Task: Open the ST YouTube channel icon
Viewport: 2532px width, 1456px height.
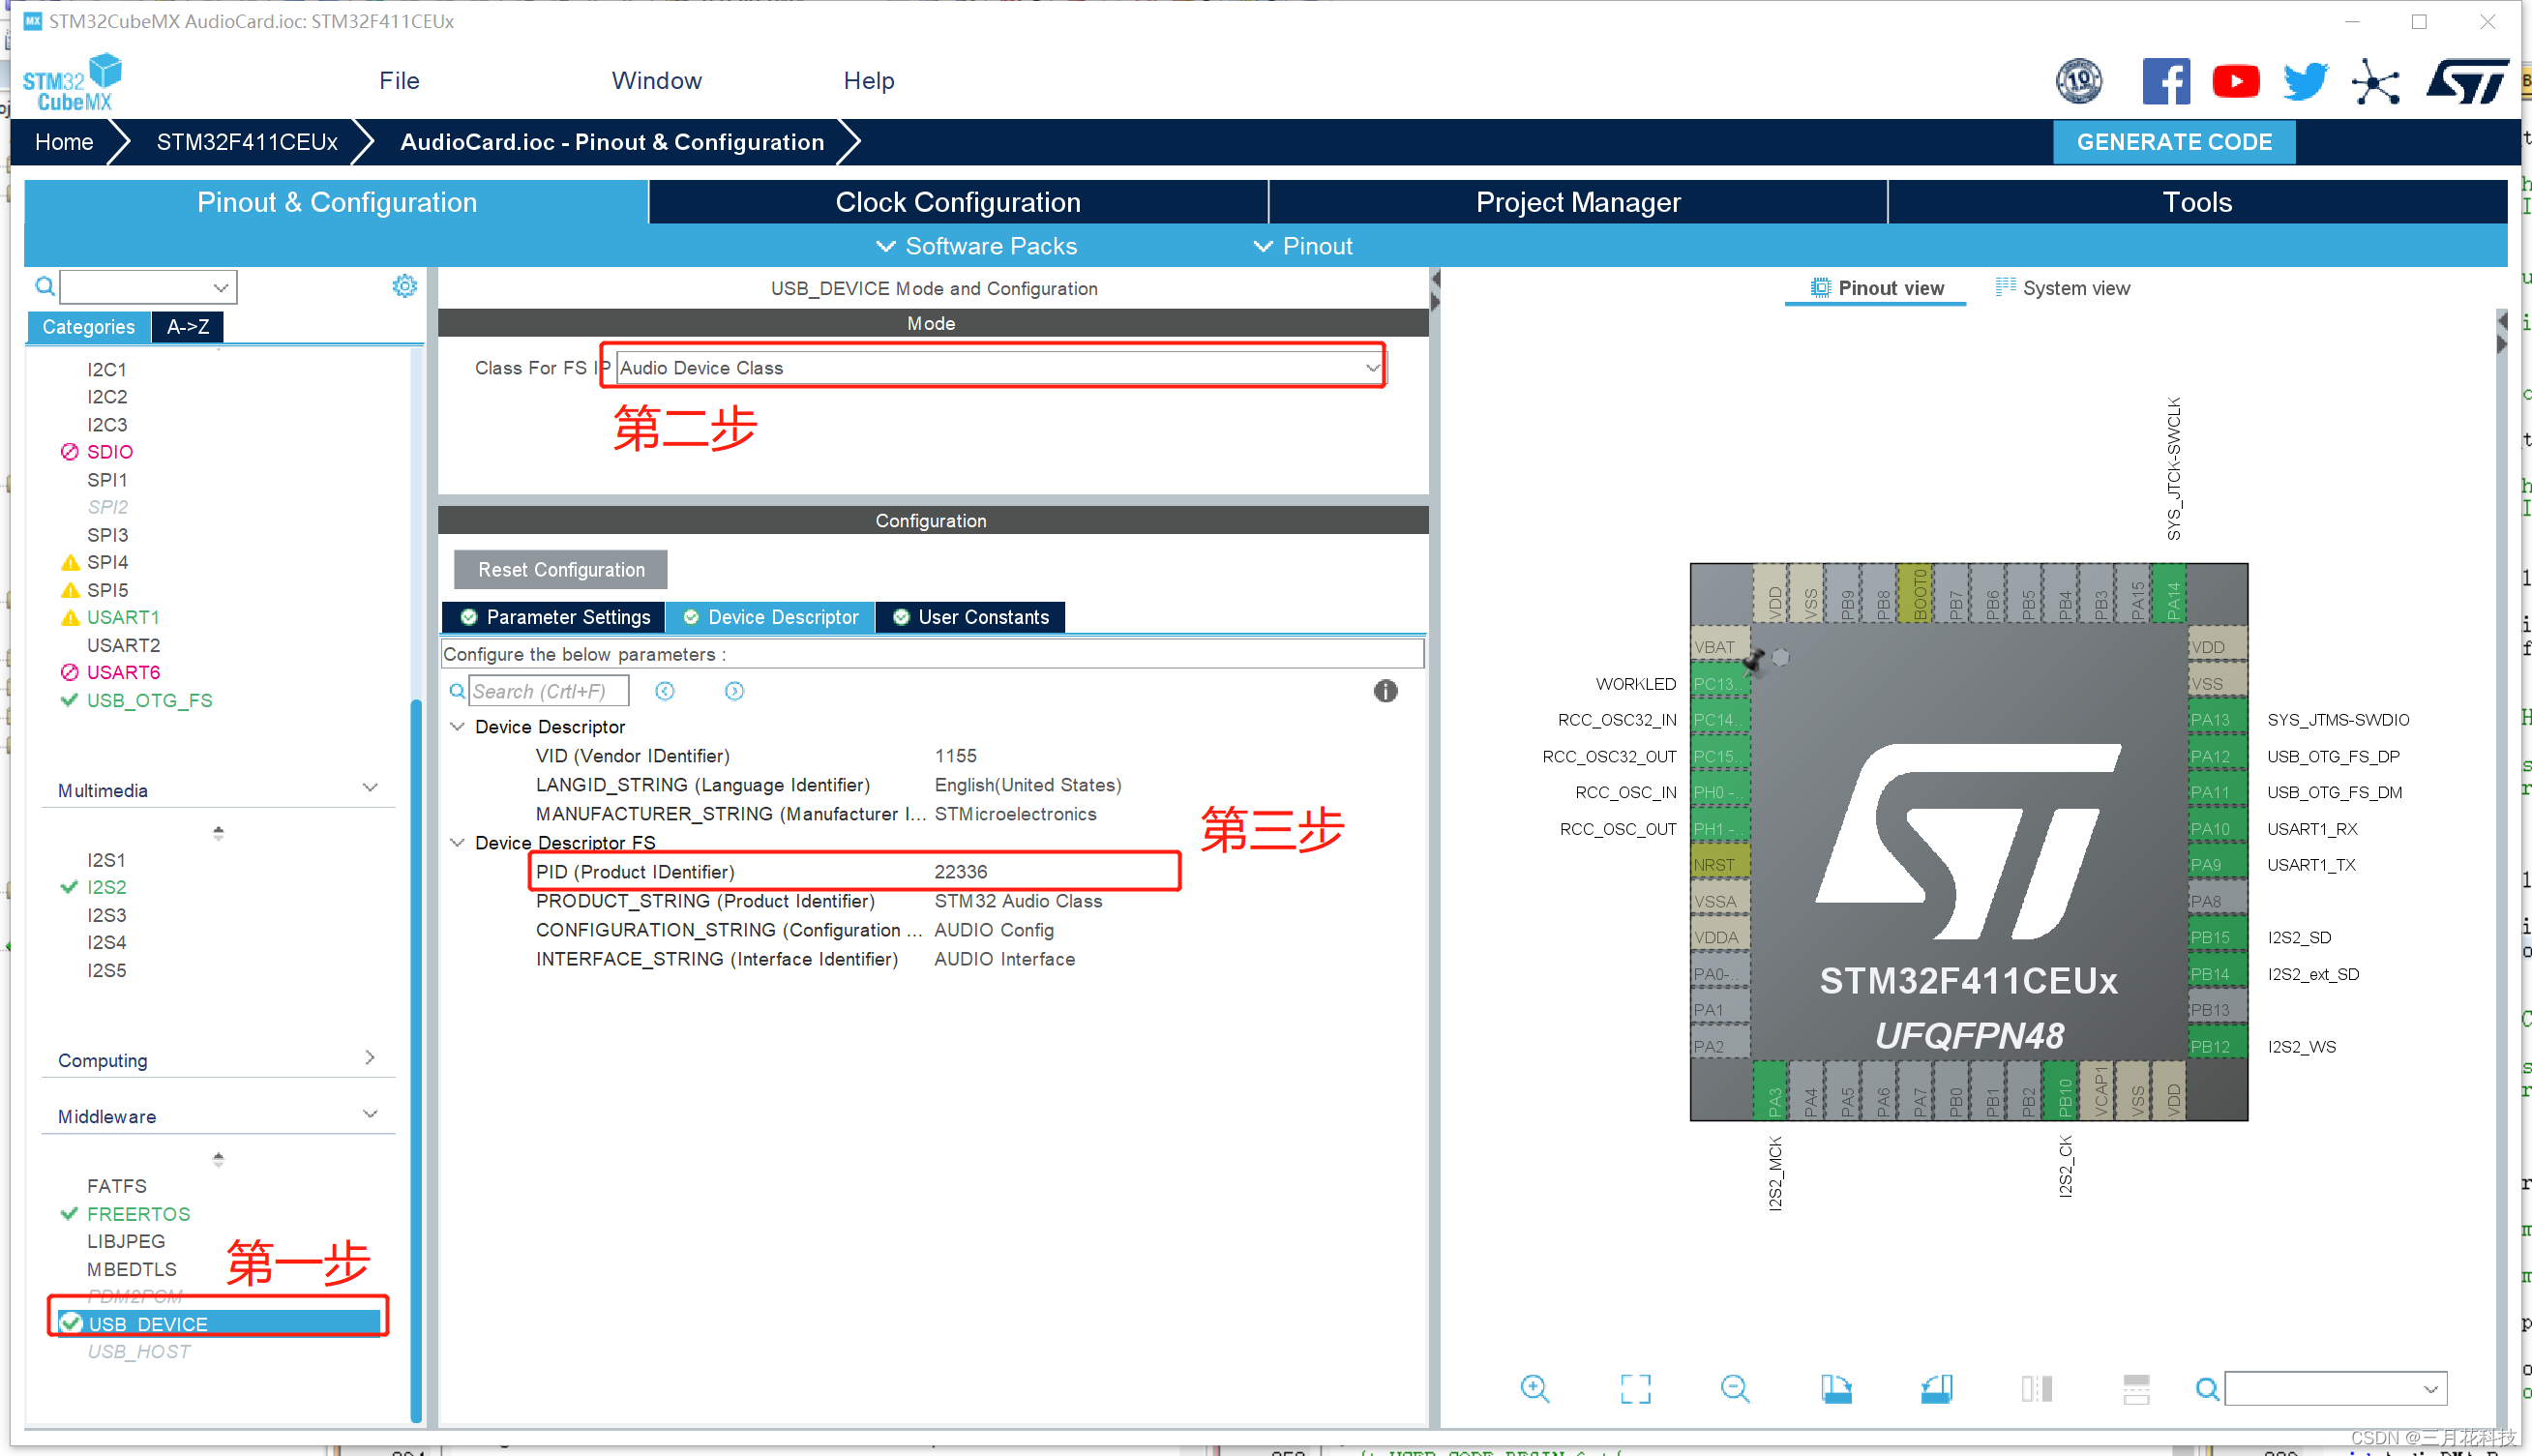Action: click(2235, 82)
